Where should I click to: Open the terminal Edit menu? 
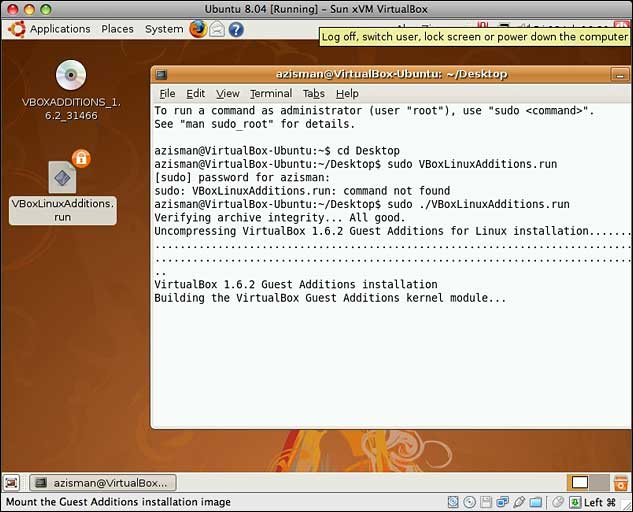point(195,94)
